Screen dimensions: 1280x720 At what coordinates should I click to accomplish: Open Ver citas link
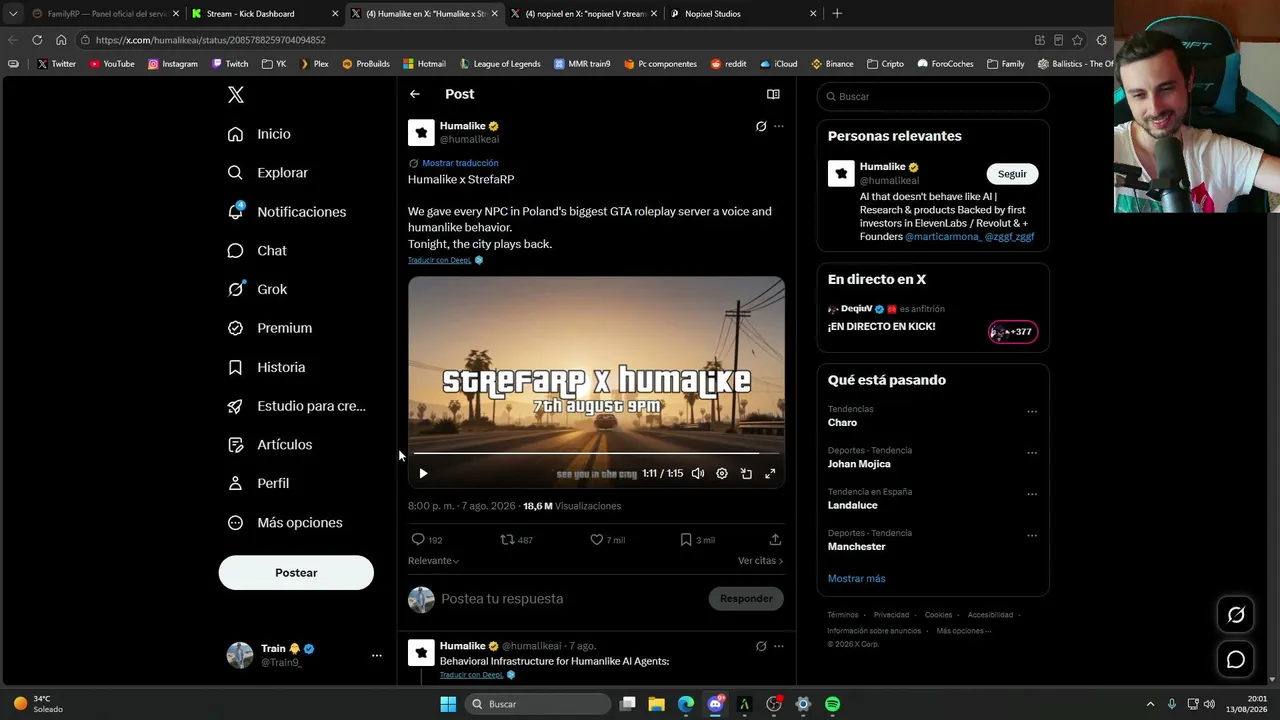click(761, 561)
